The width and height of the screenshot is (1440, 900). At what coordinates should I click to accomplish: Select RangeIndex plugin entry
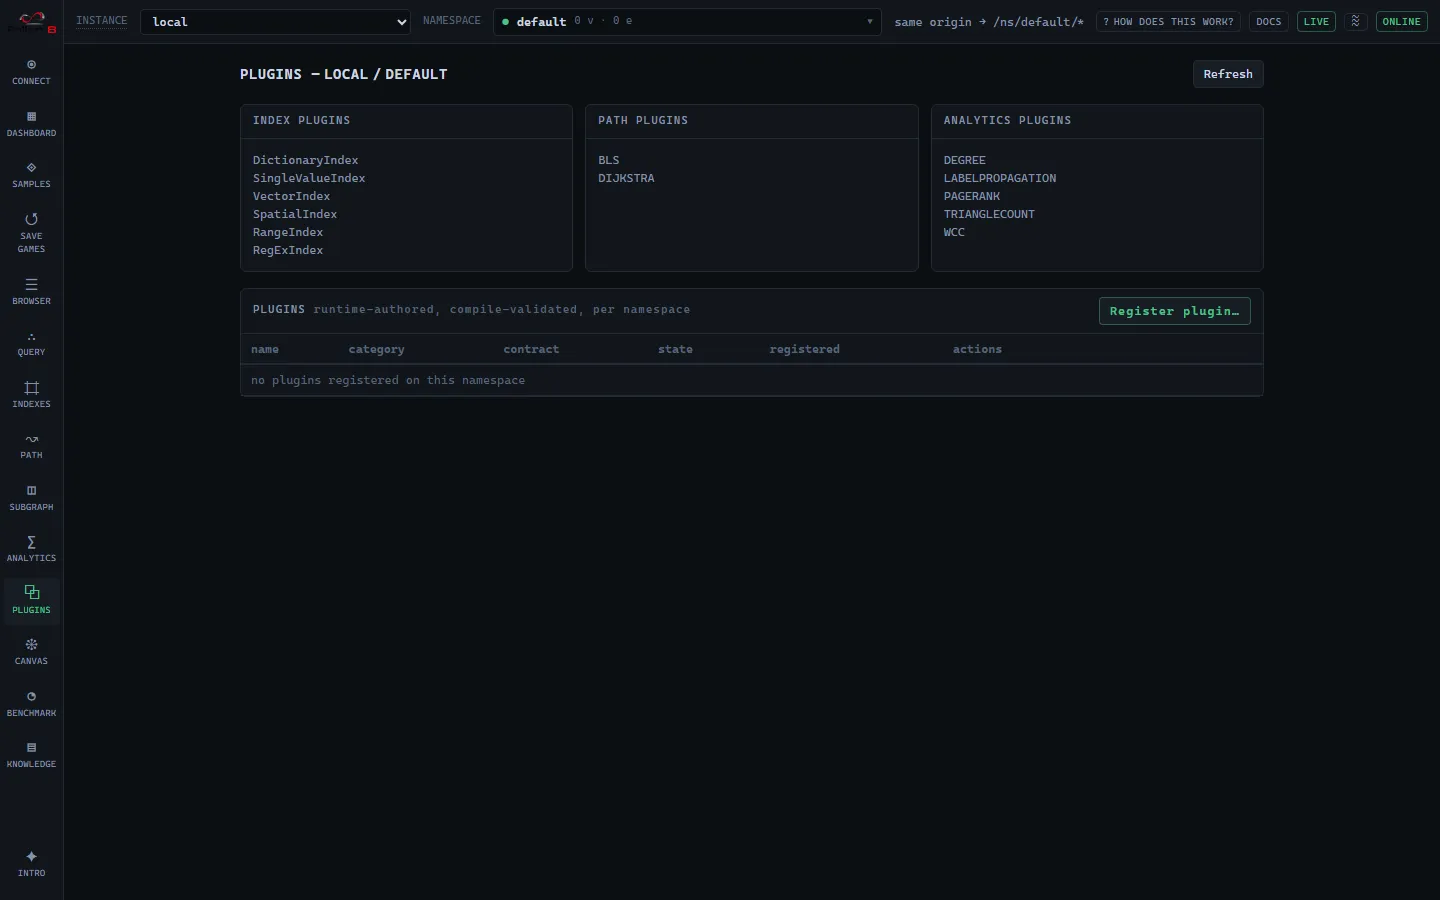[x=288, y=232]
